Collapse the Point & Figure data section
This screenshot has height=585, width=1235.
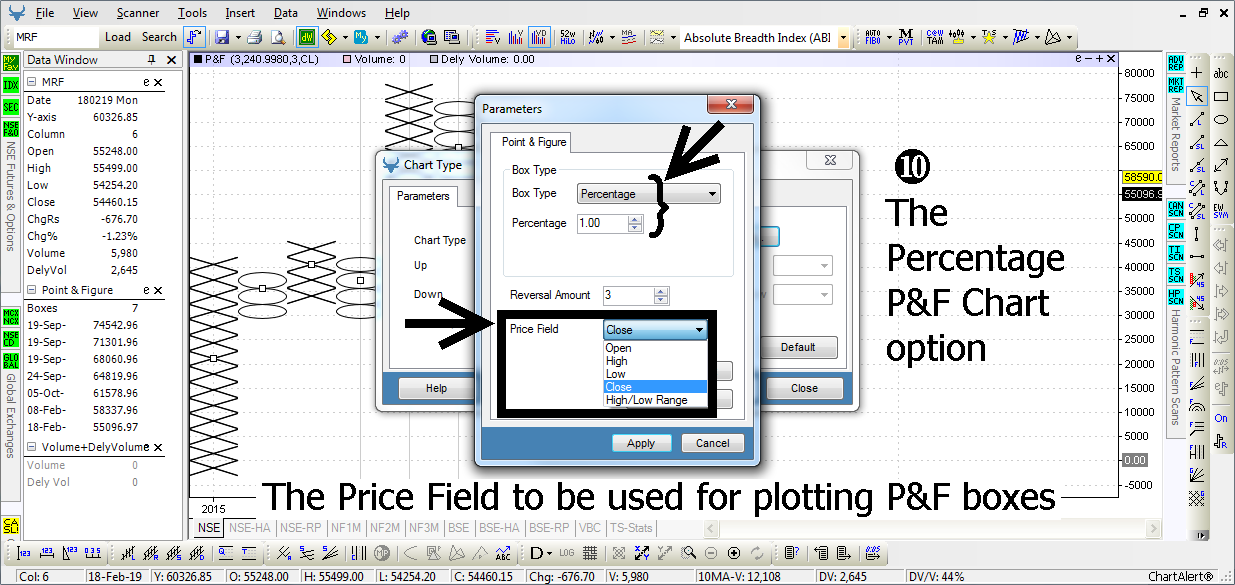31,291
